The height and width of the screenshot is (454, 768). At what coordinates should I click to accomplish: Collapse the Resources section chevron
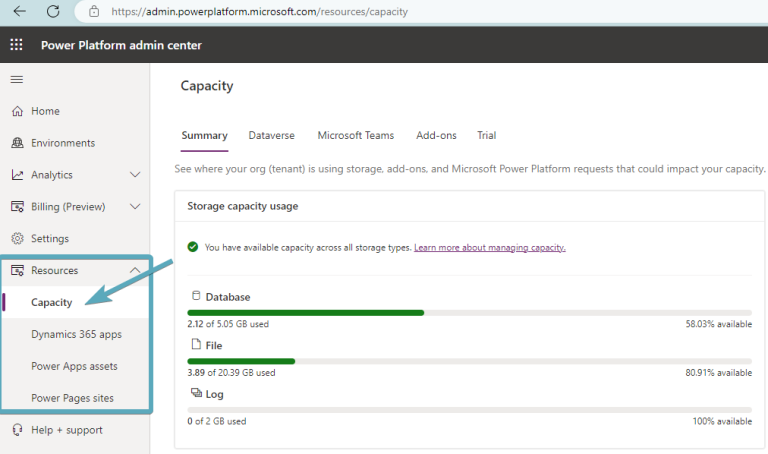coord(135,270)
